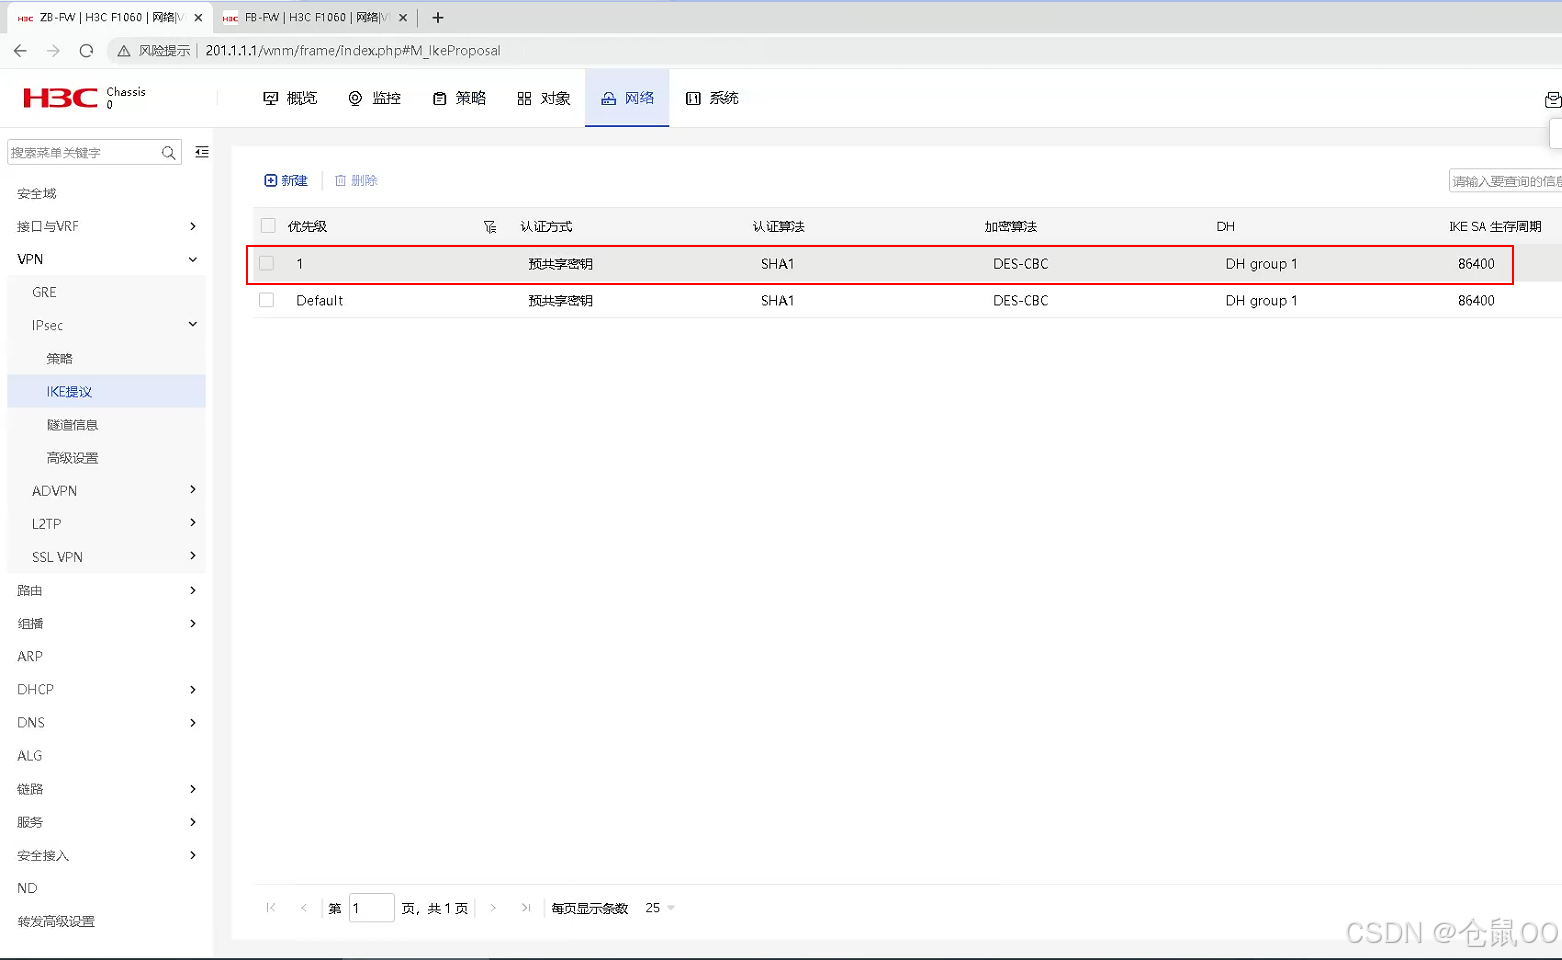Click the 新建 (New) icon to create proposal
This screenshot has width=1562, height=960.
pos(272,180)
